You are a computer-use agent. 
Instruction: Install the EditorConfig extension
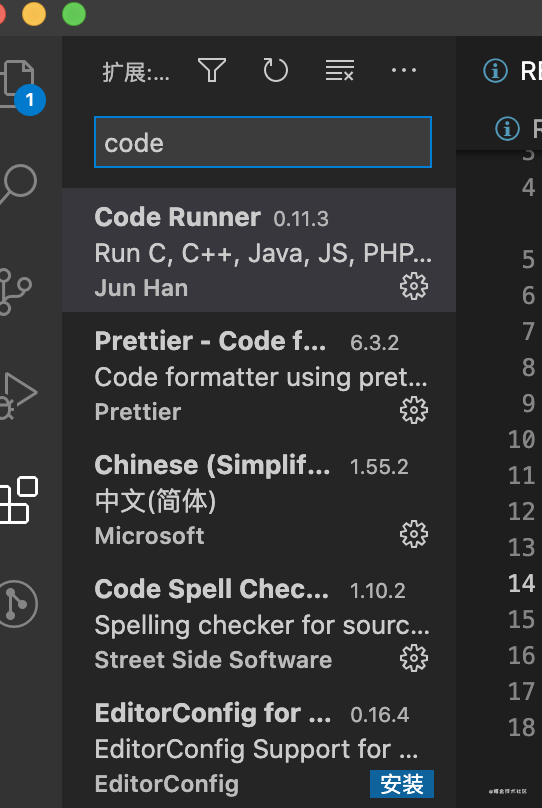(402, 784)
